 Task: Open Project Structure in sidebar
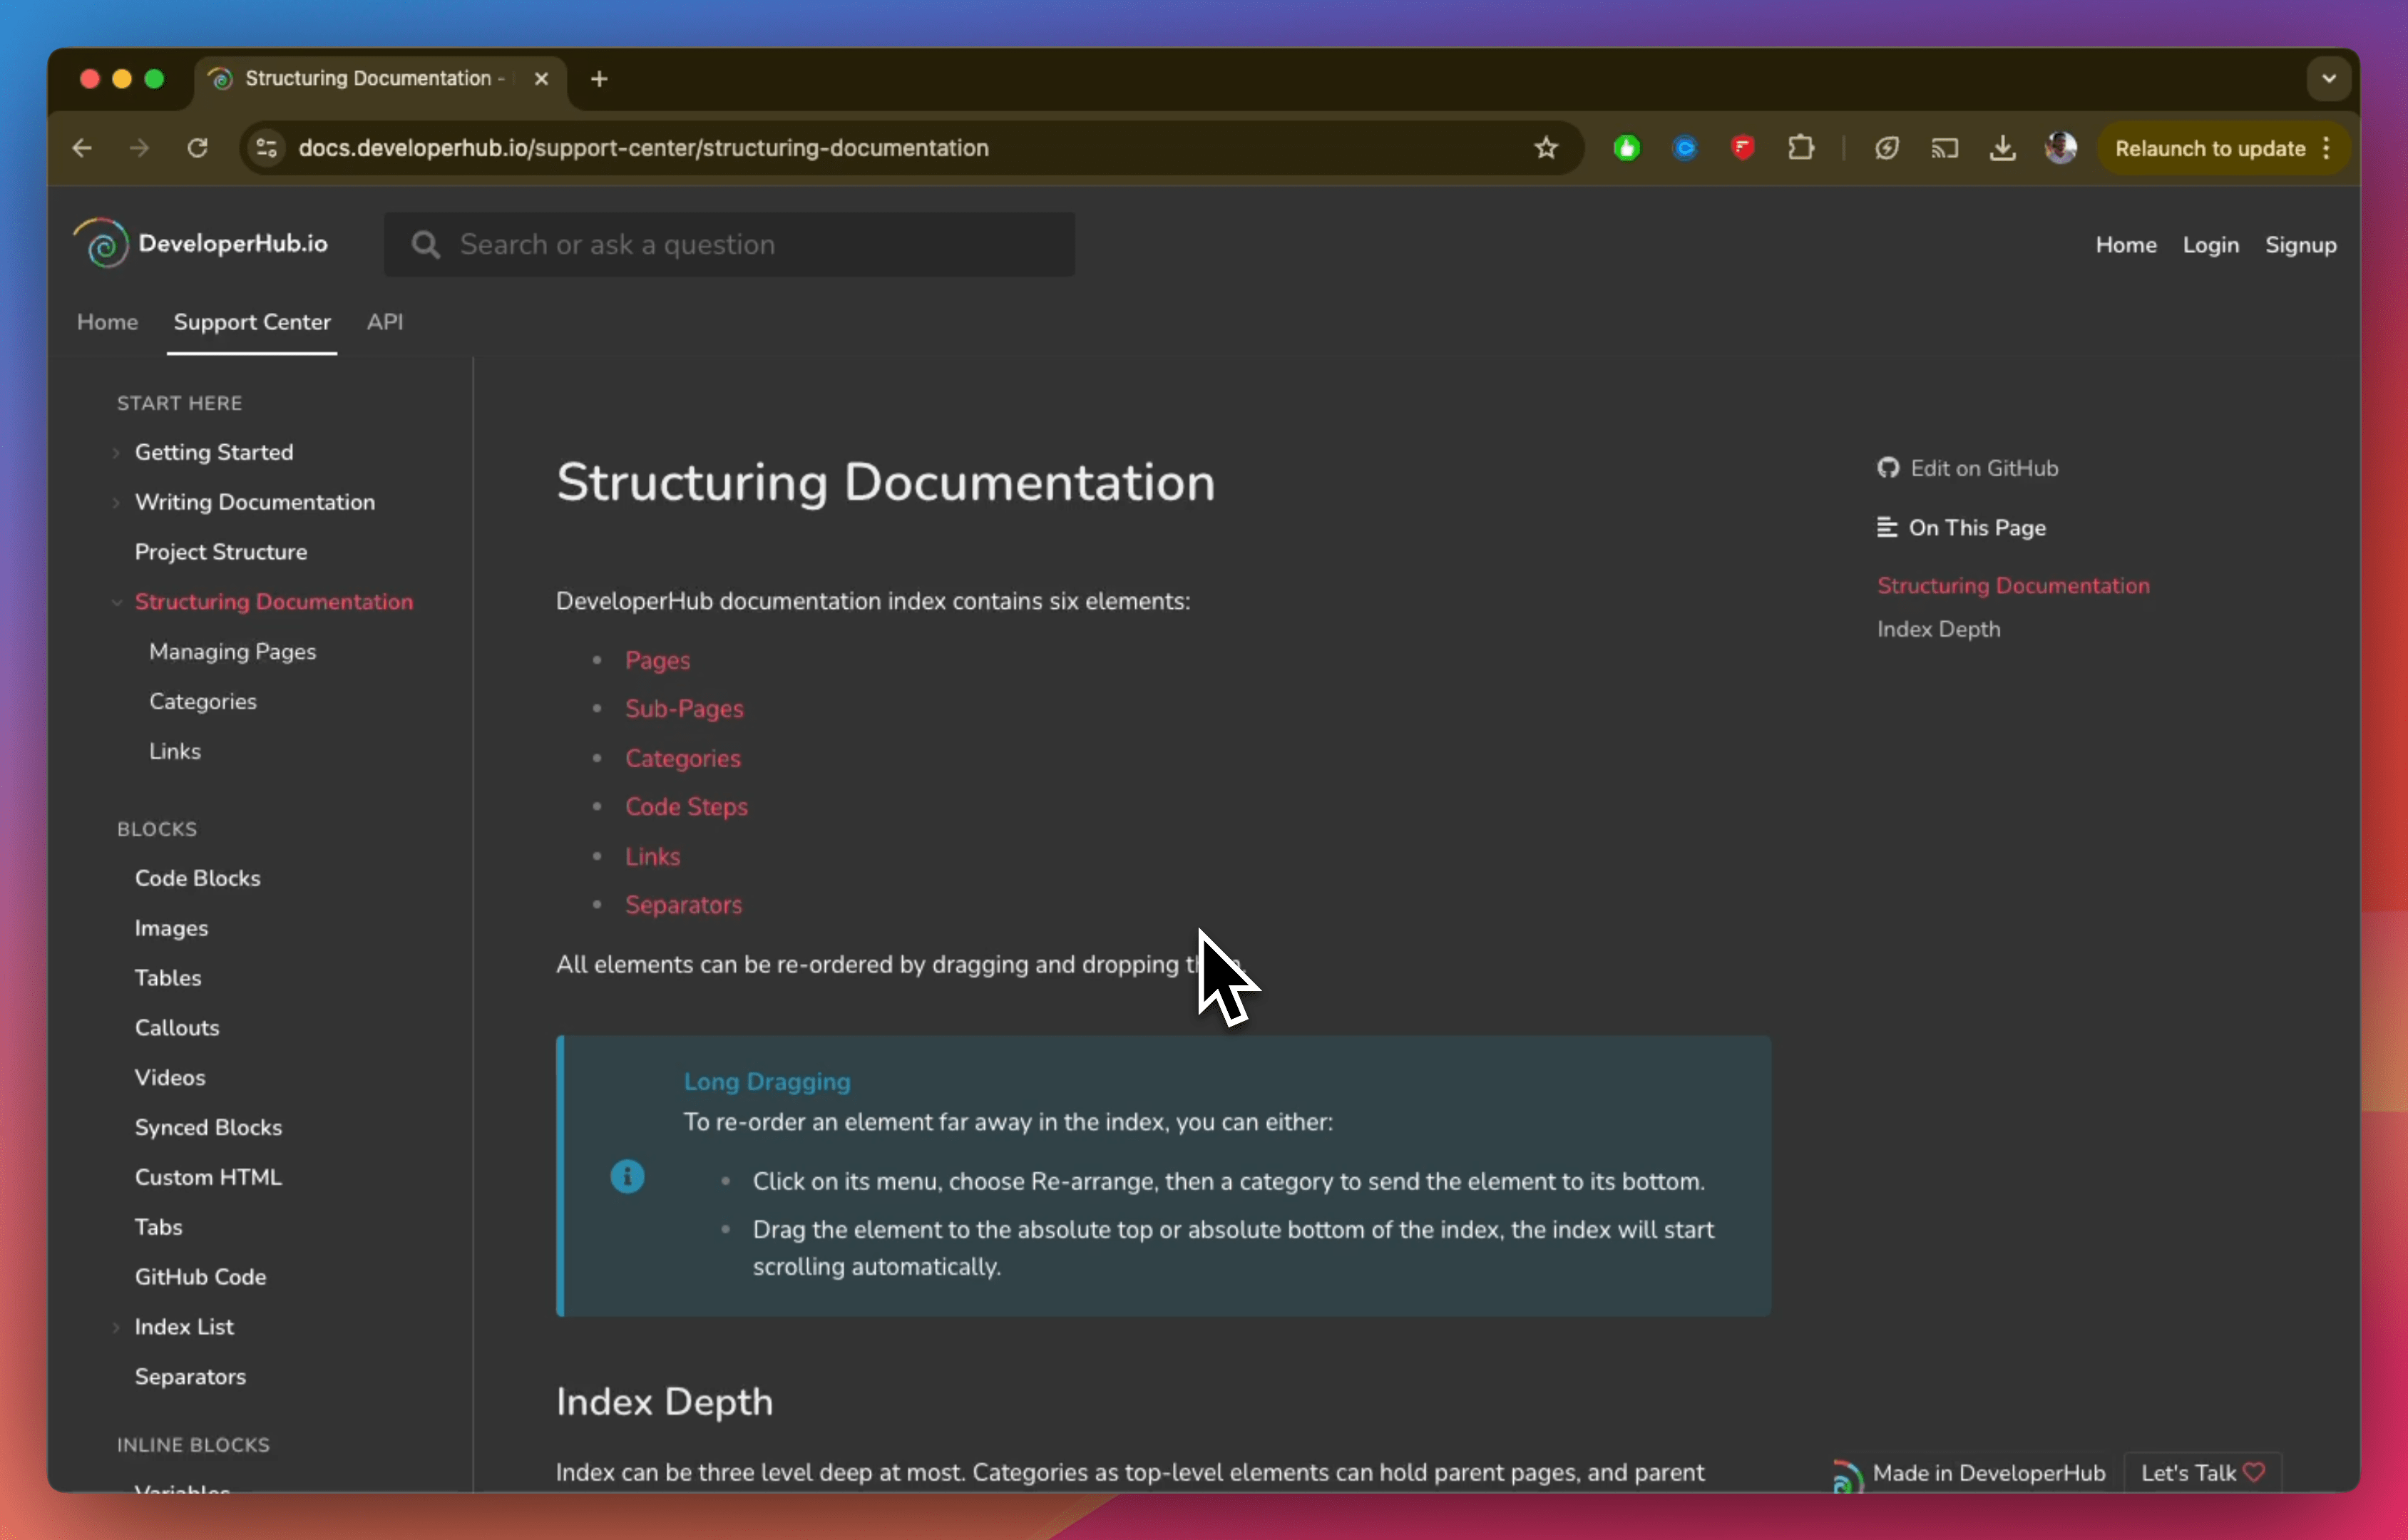(221, 552)
